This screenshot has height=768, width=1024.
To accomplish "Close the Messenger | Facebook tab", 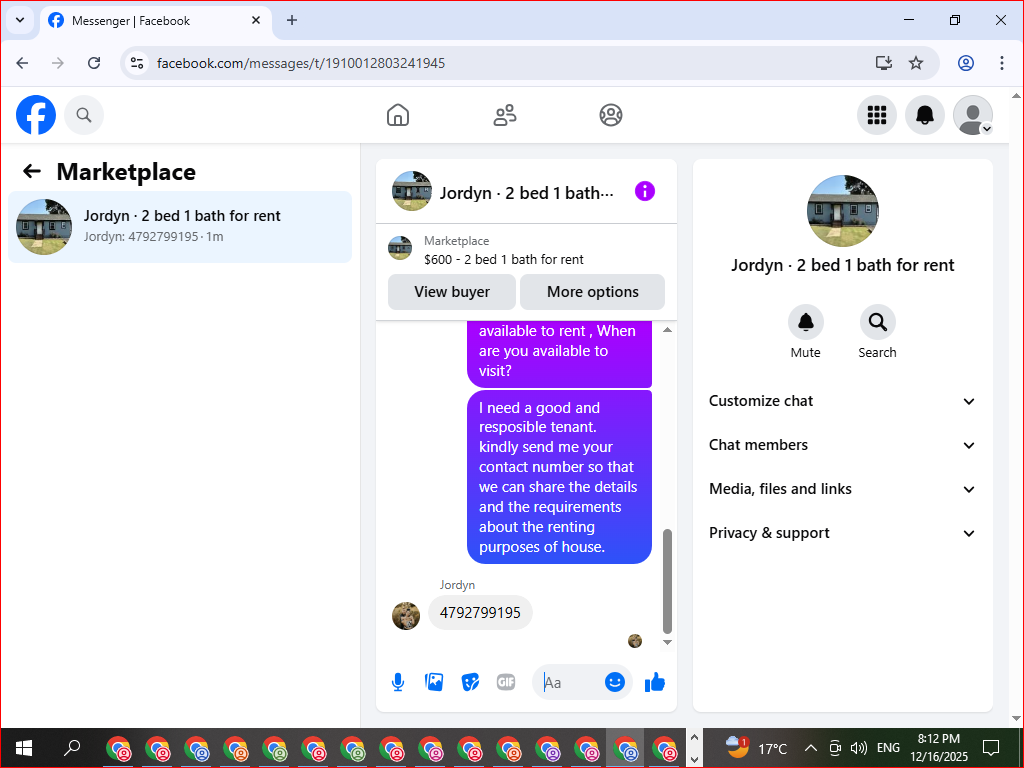I will (x=256, y=20).
